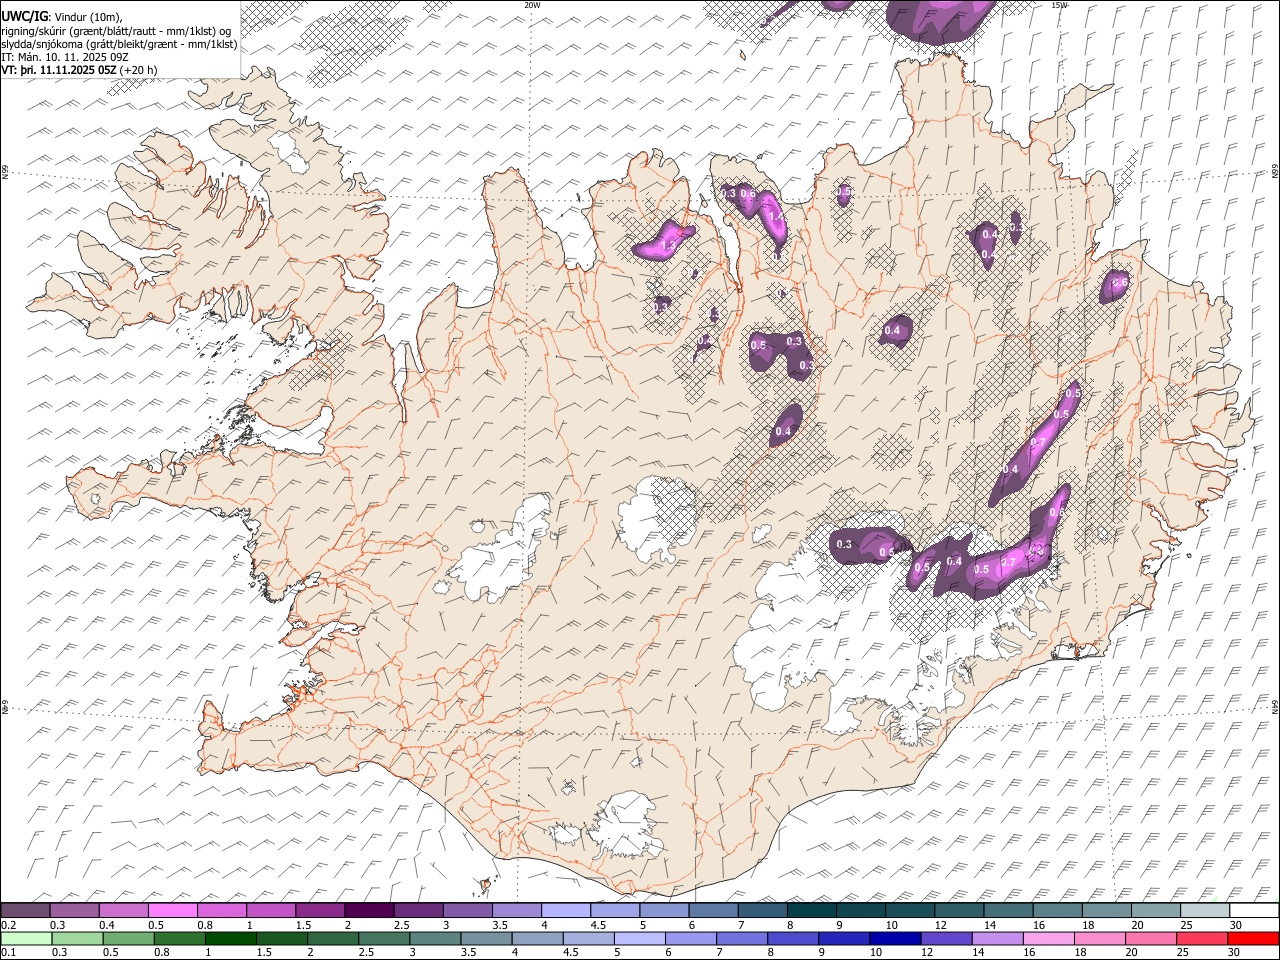Choose the darkest green swatch labeled 1
The height and width of the screenshot is (960, 1280).
click(x=231, y=938)
